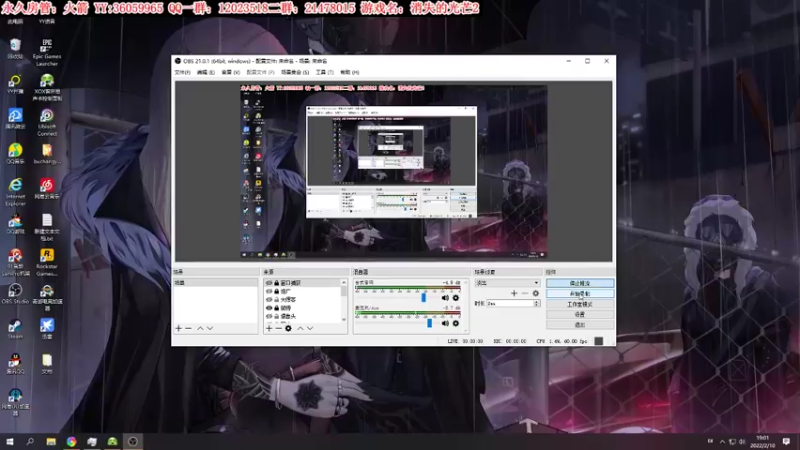The image size is (800, 450).
Task: Show hidden icons chevron in system tray
Action: 722,441
